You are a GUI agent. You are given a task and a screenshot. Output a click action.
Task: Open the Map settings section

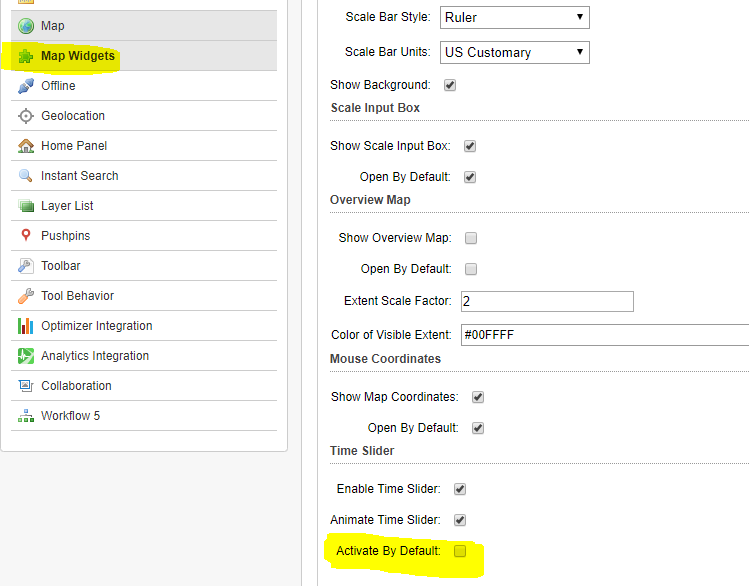pyautogui.click(x=144, y=26)
